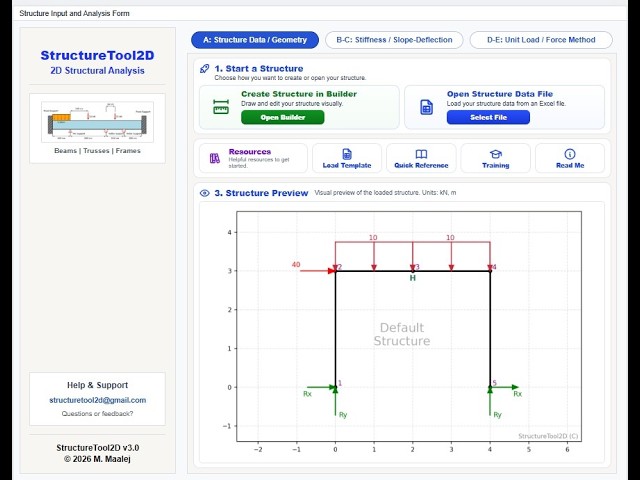Click the 'StructureTool2D v3.0' version text
640x480 pixels.
tap(98, 448)
